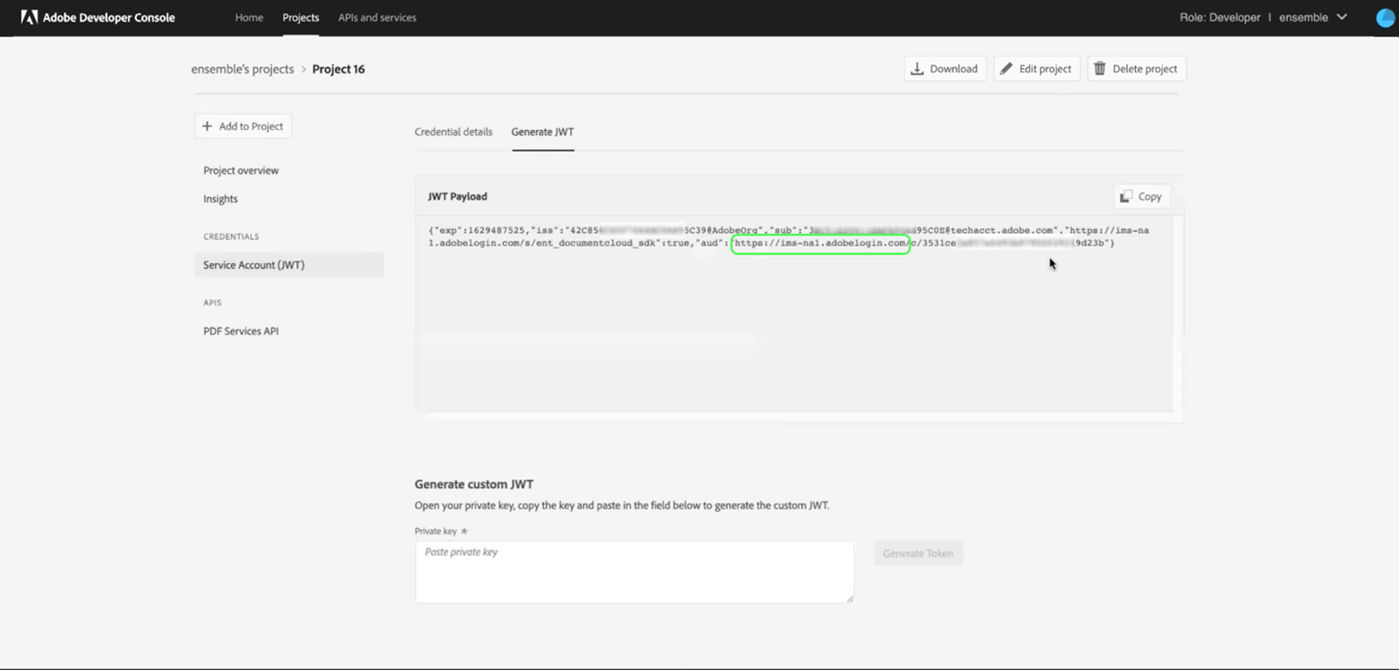The image size is (1399, 670).
Task: Click the Edit project button
Action: pos(1036,69)
